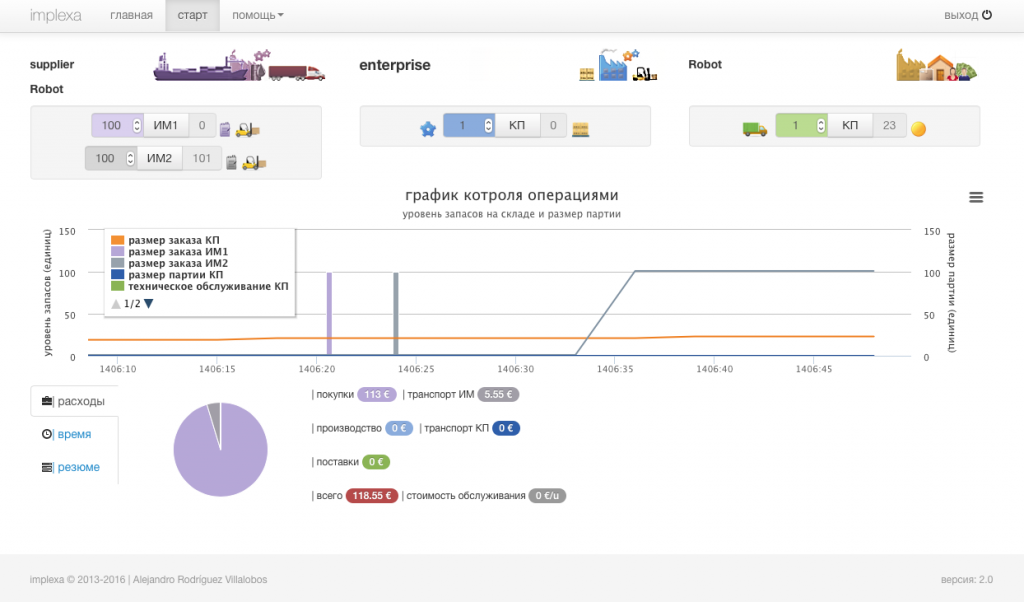
Task: Increase the ИМ2 order size stepper
Action: [131, 155]
